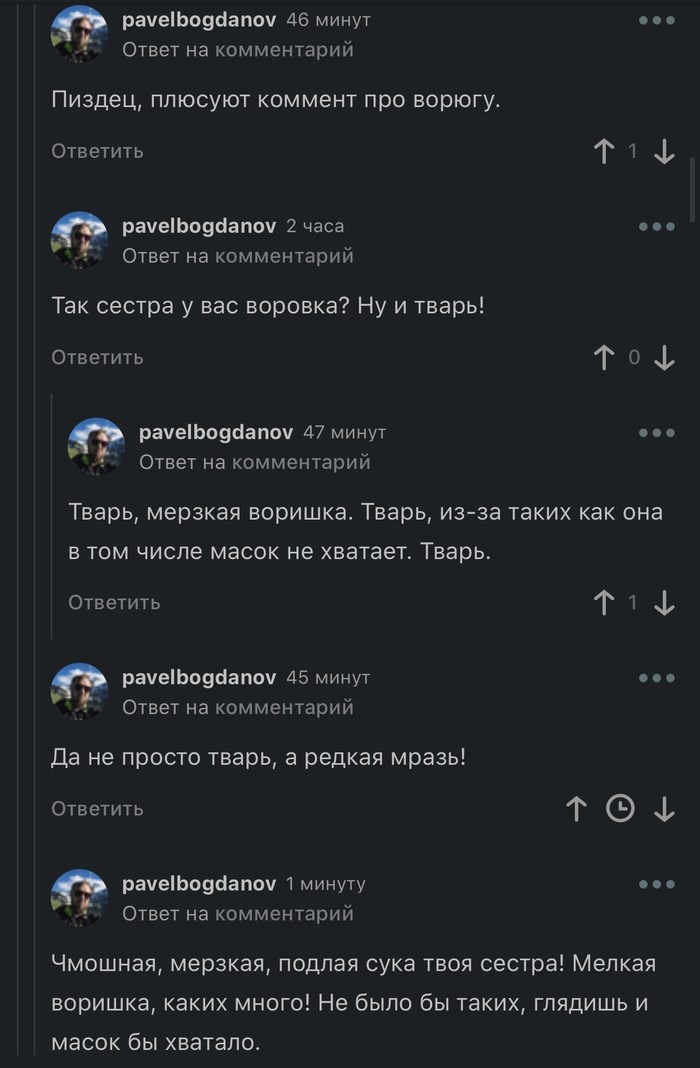Open ellipsis menu on "редкая мразь" comment
This screenshot has height=1068, width=700.
click(656, 677)
